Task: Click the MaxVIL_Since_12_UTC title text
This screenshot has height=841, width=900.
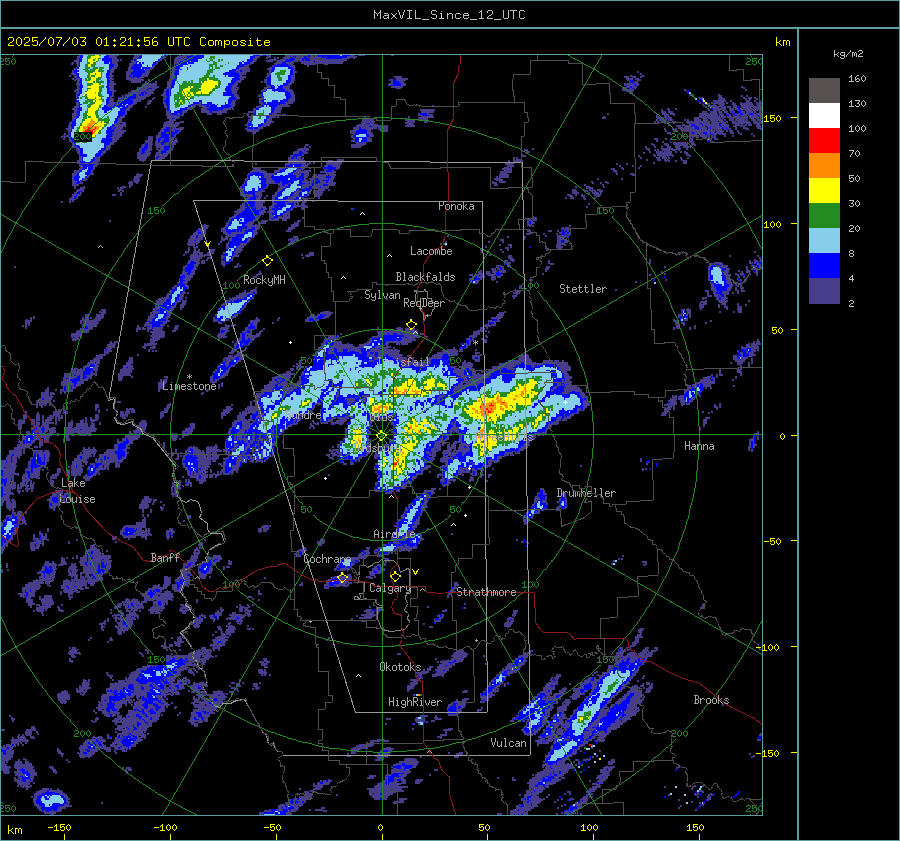Action: [449, 15]
